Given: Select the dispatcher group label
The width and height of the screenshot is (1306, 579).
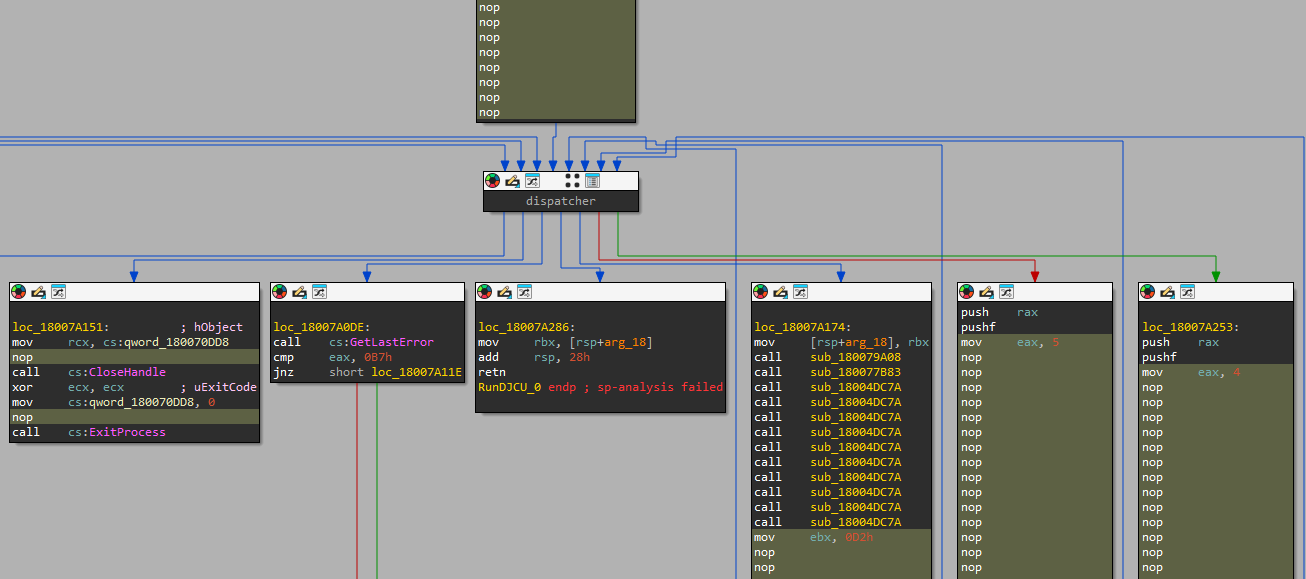Looking at the screenshot, I should [x=561, y=201].
